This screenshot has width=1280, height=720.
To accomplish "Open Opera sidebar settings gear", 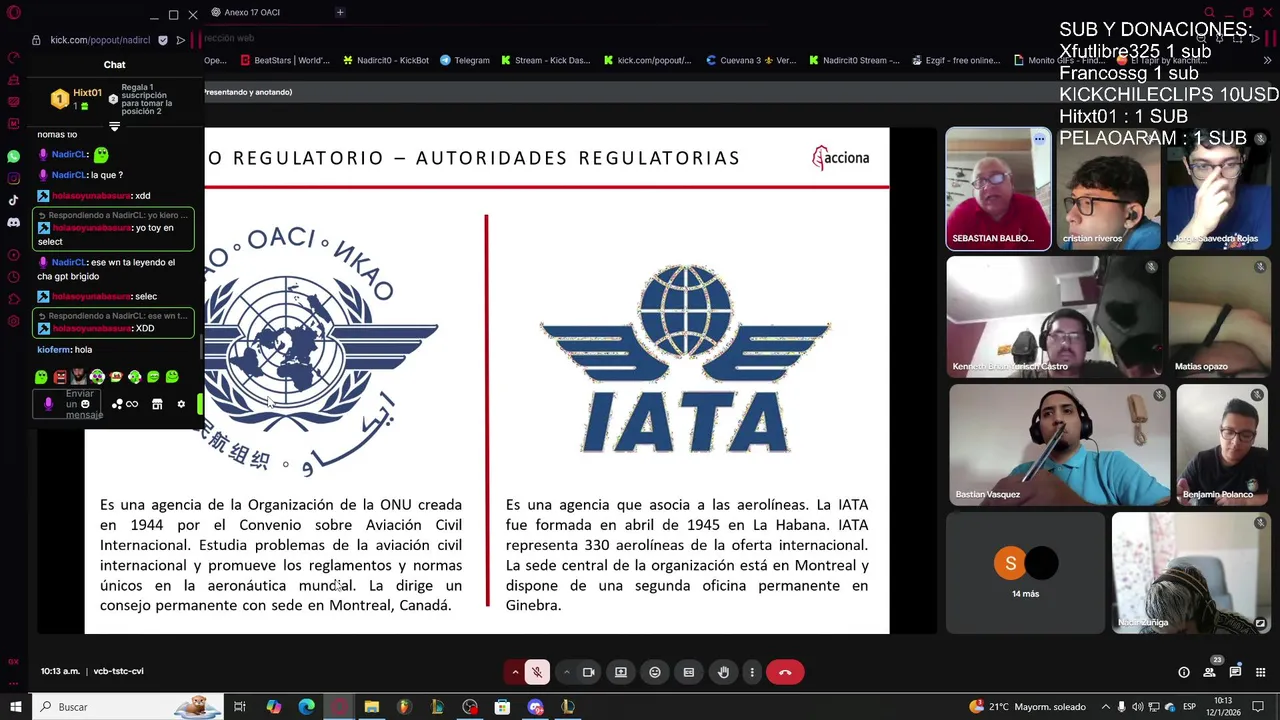I will pos(13,321).
